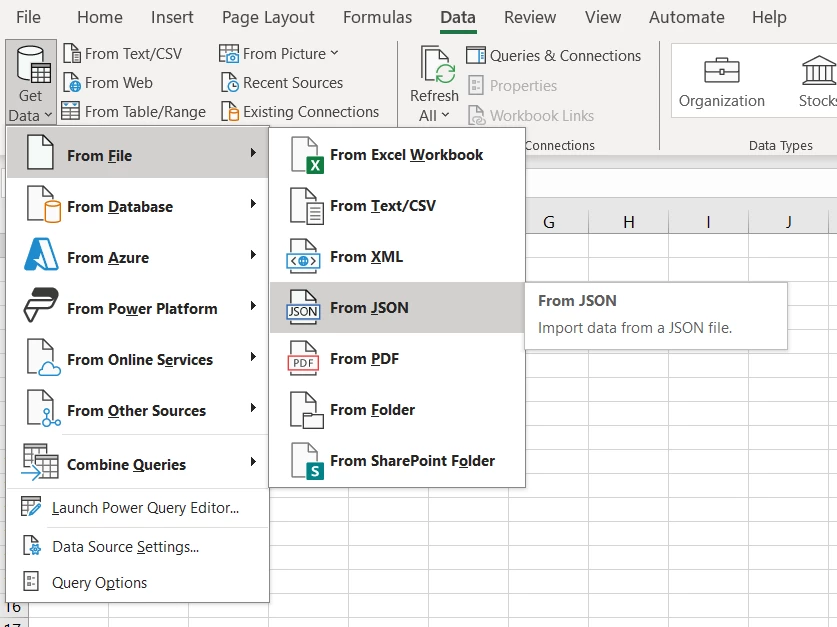Open the Page Layout tab
837x627 pixels.
click(268, 17)
